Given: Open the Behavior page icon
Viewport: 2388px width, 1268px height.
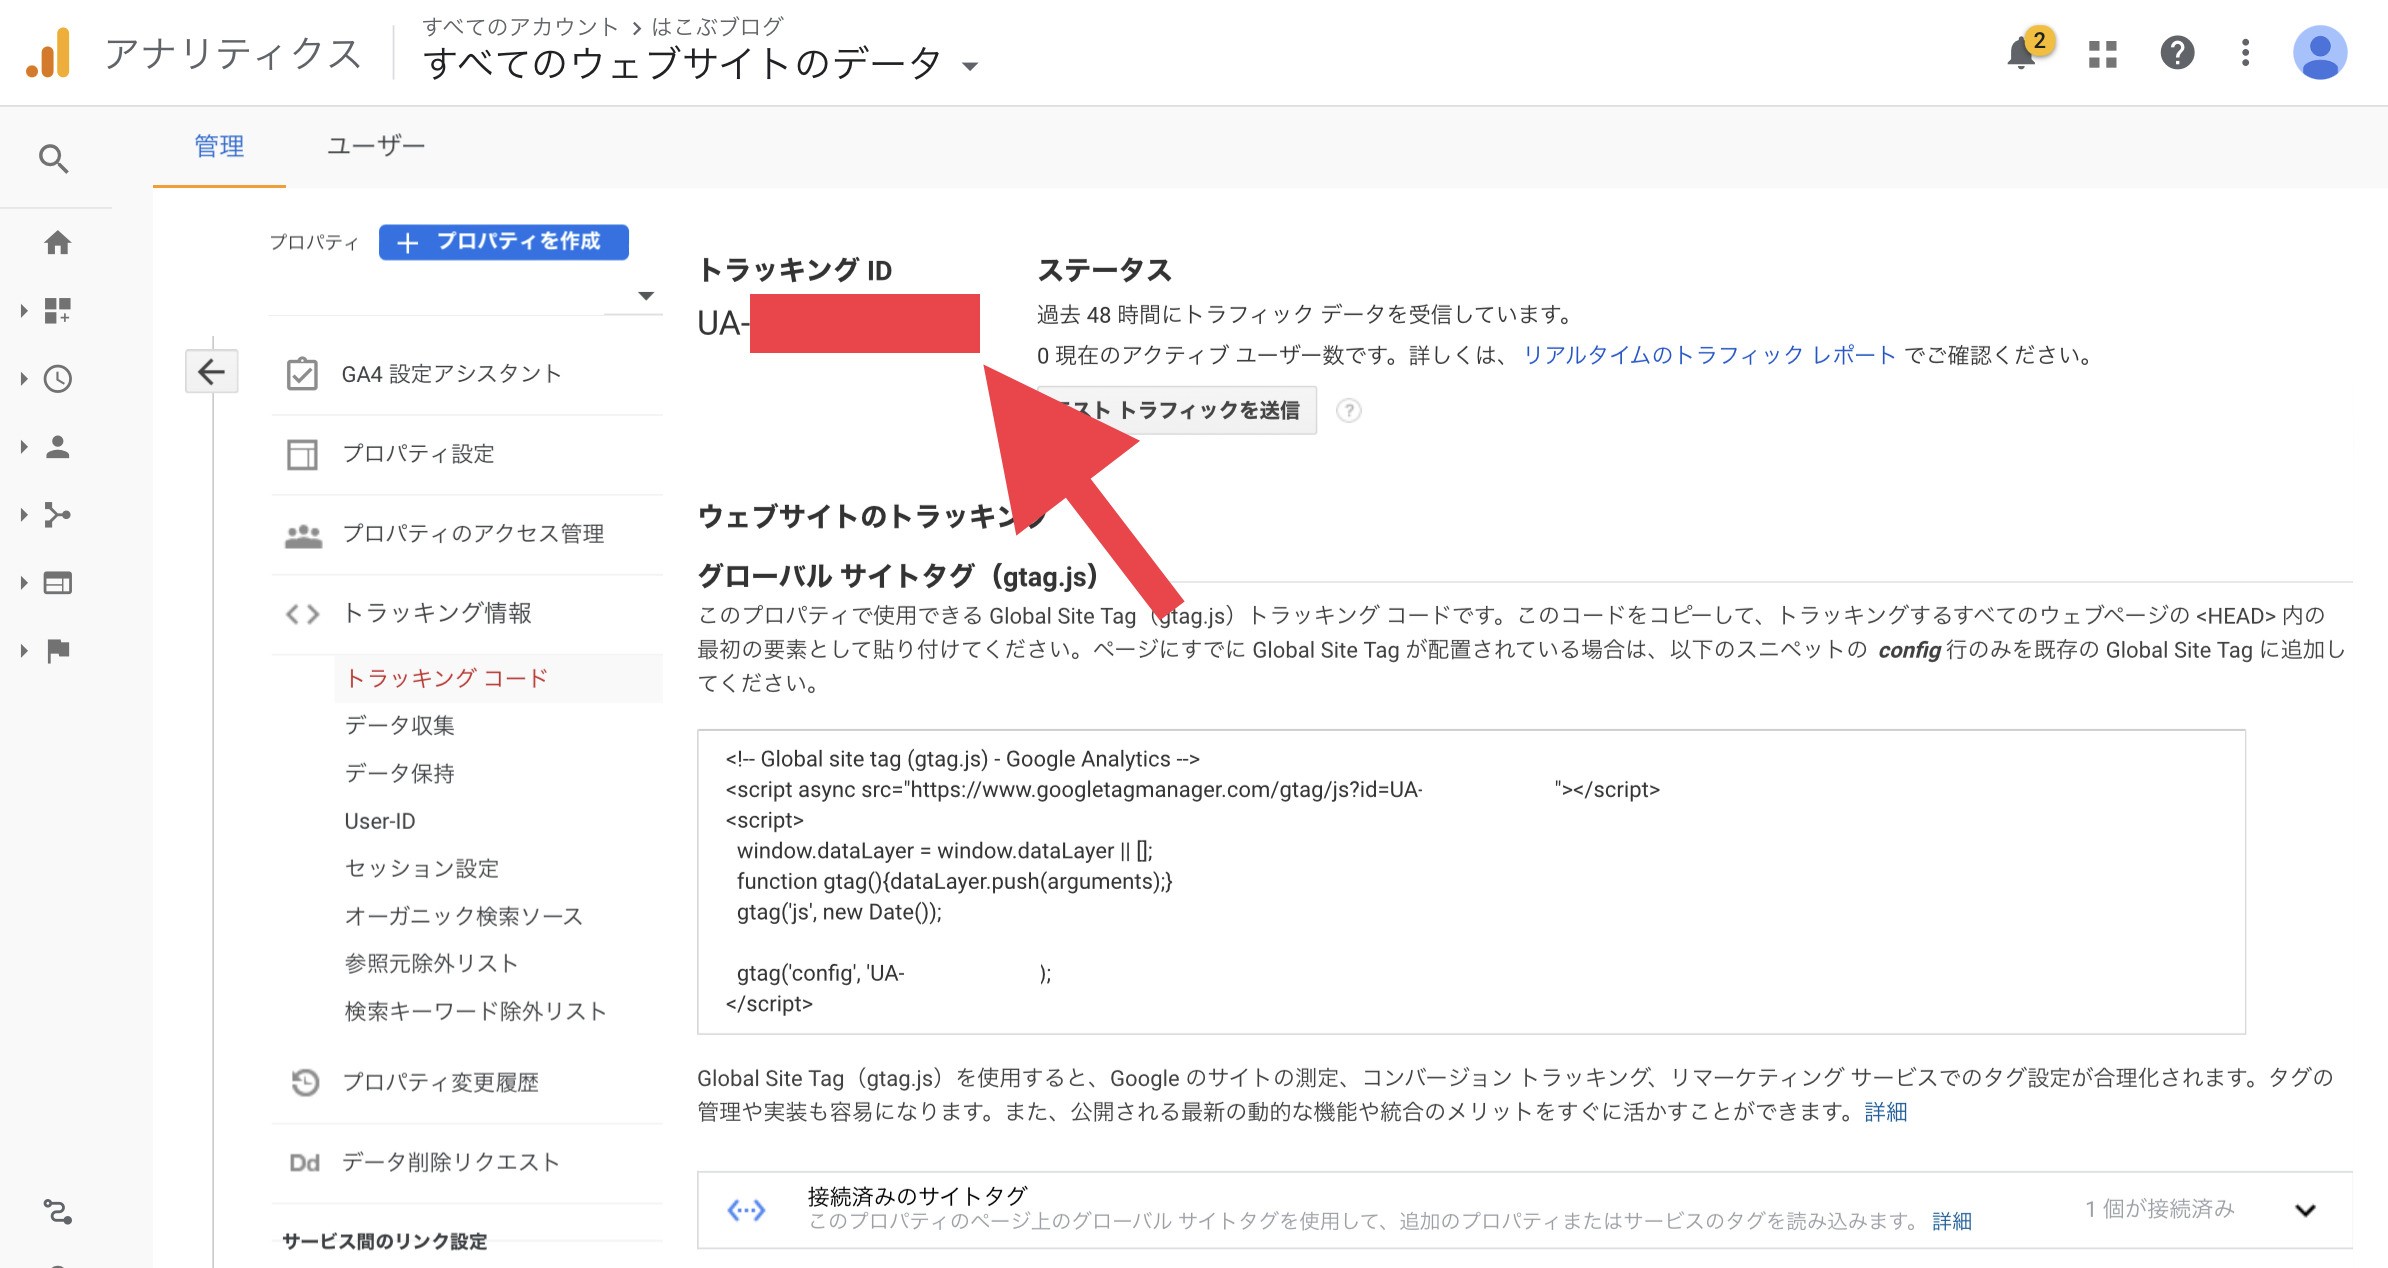Looking at the screenshot, I should [58, 583].
